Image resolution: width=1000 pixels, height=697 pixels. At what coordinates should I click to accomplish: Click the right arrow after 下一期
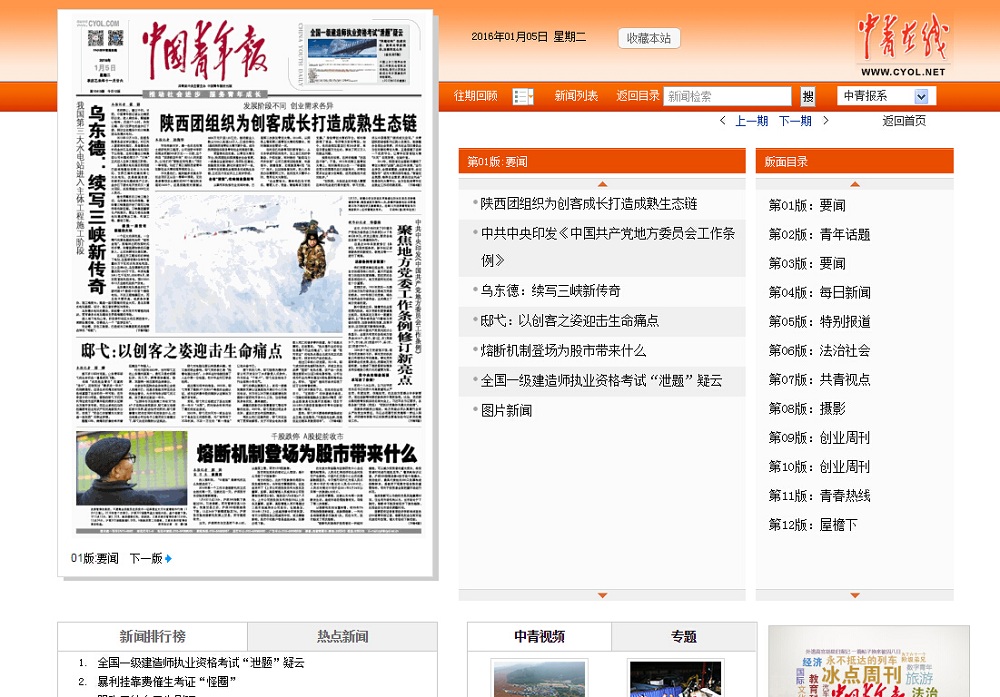[x=825, y=121]
